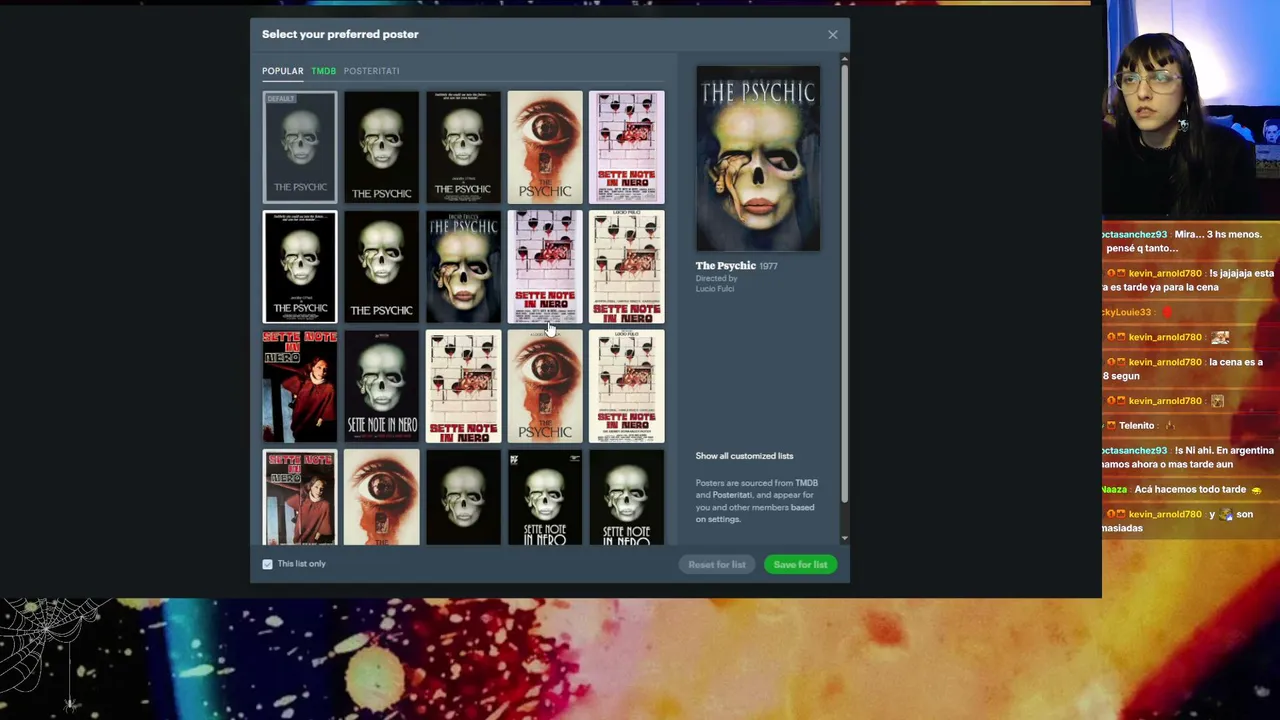Click the green 'Save for list' button
1280x720 pixels.
[800, 565]
